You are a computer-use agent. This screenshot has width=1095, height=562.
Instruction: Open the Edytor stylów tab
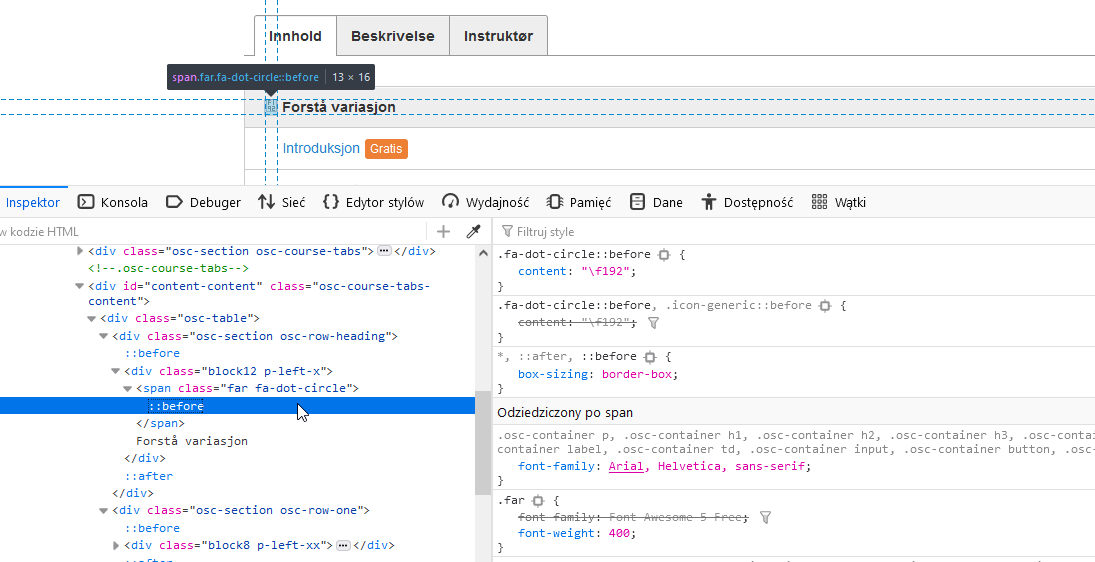click(373, 202)
